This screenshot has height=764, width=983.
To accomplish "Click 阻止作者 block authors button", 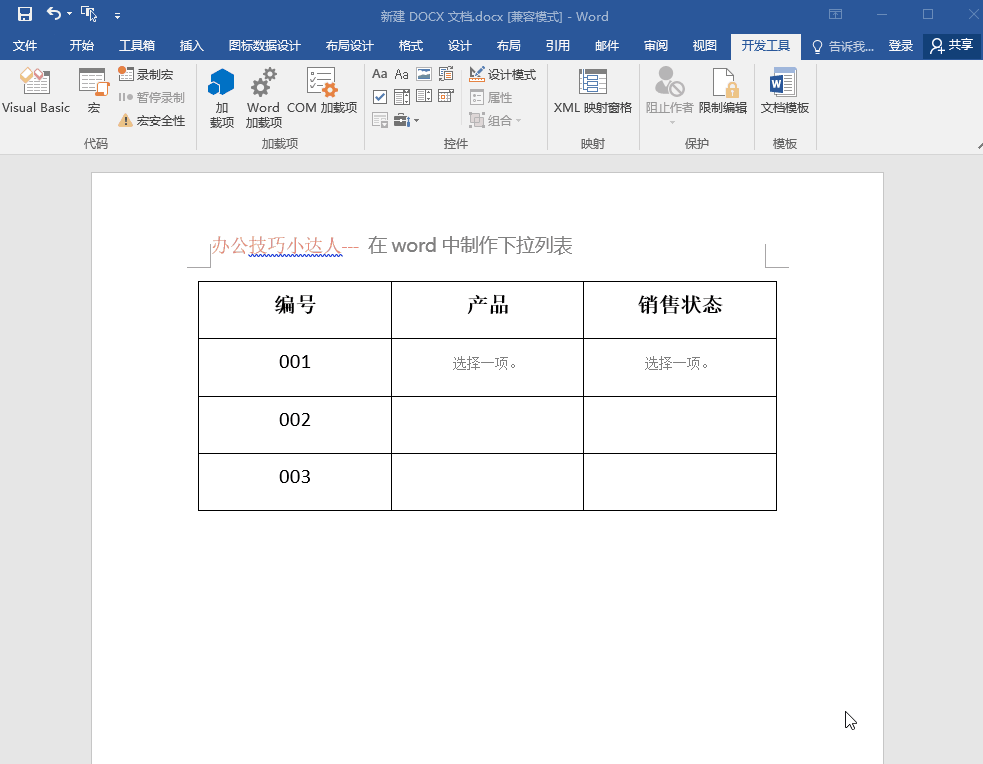I will [669, 94].
